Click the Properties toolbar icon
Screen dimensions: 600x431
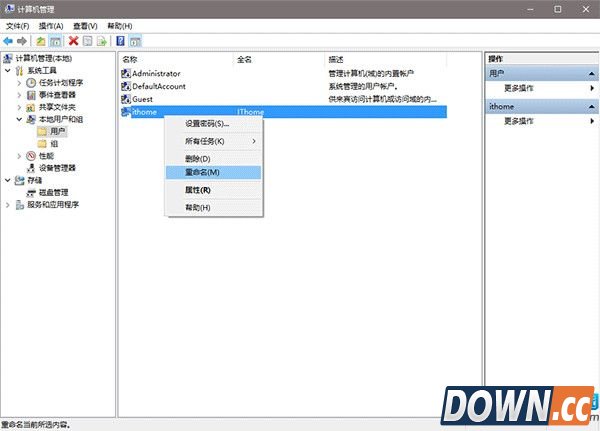coord(88,41)
